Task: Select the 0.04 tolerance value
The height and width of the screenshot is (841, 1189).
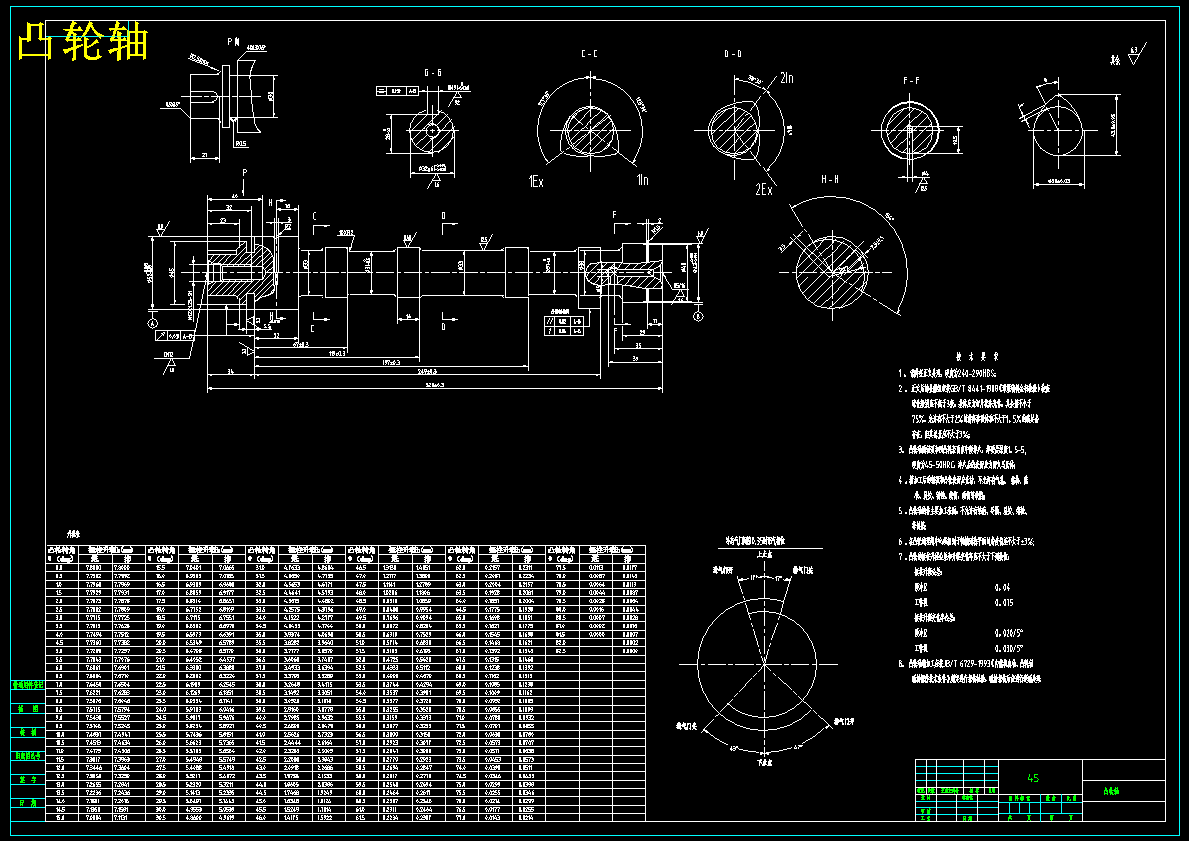Action: (1002, 588)
